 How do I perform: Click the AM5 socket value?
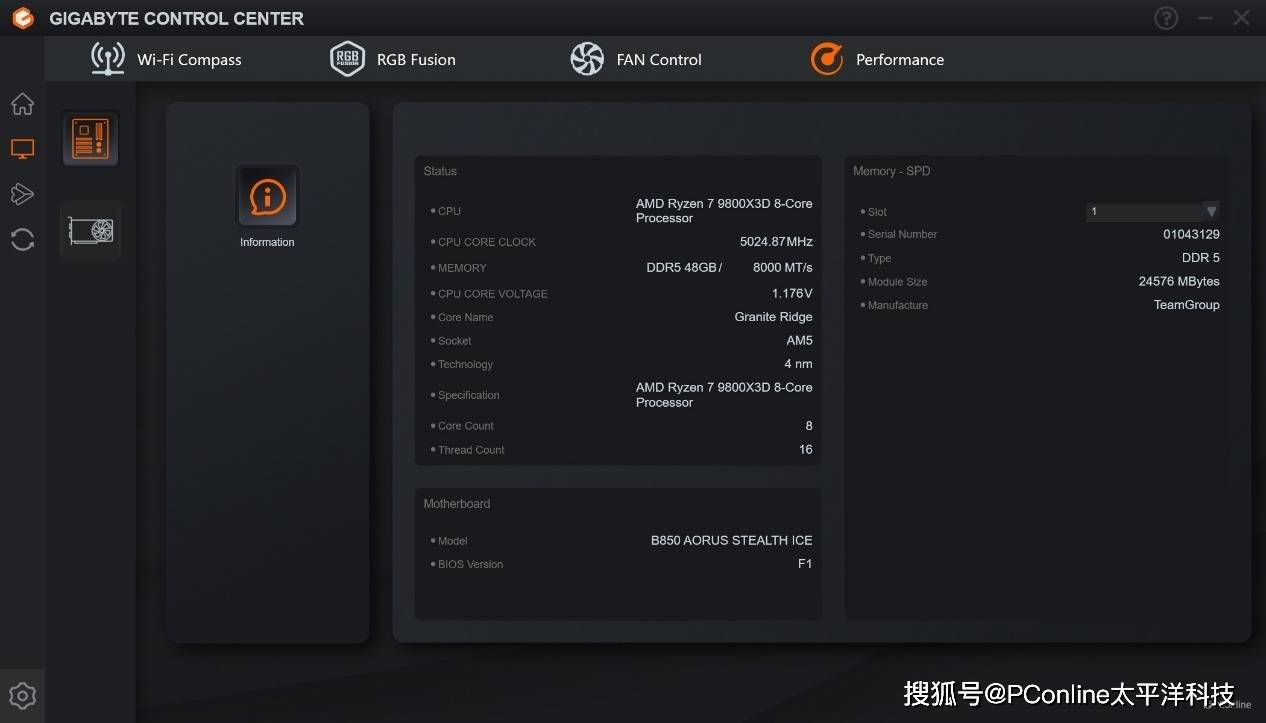799,341
